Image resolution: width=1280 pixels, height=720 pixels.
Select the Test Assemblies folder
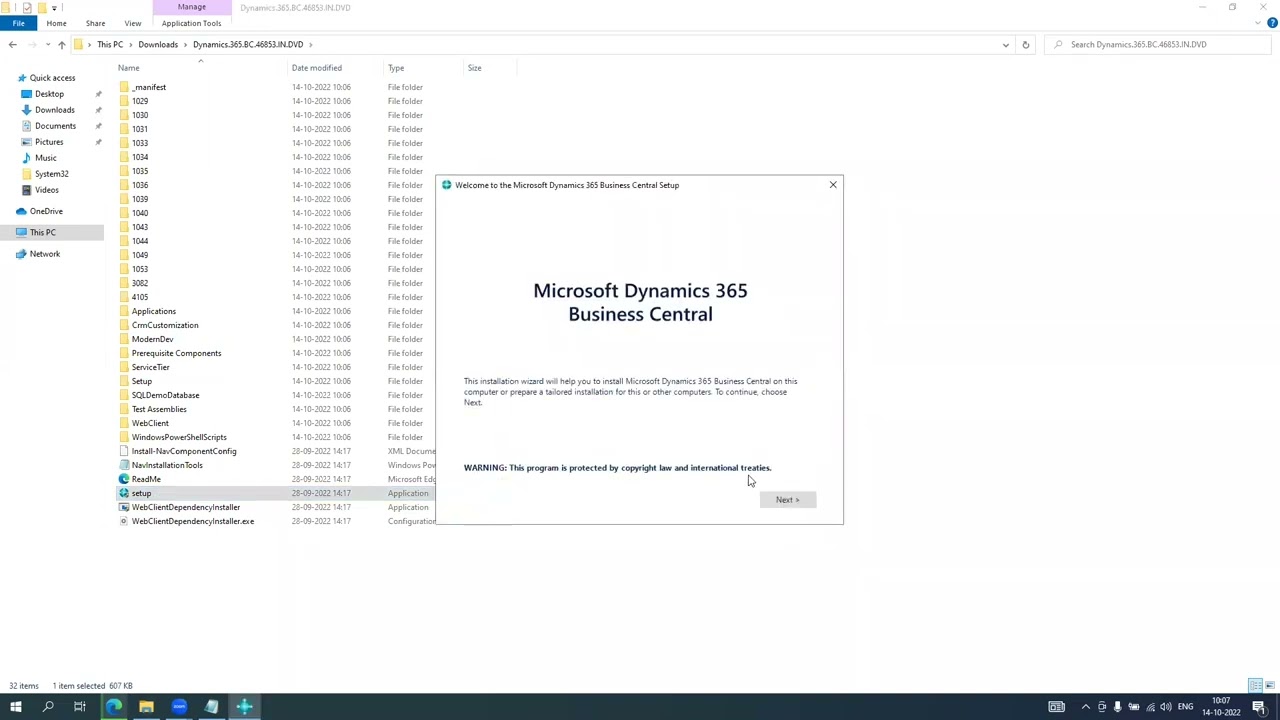[159, 409]
